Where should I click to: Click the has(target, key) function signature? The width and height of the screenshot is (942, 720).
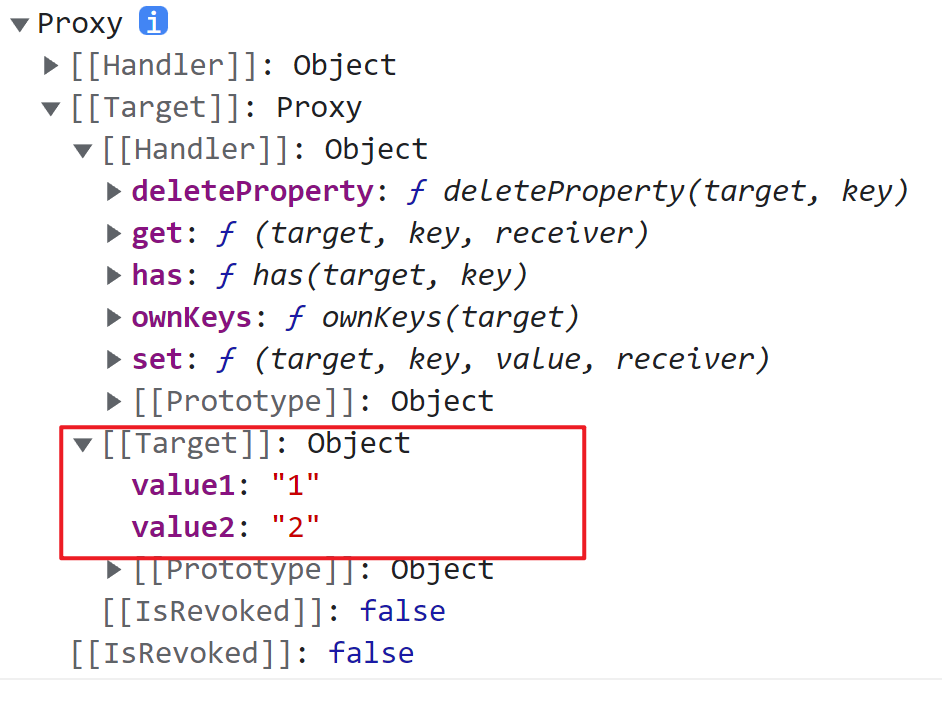(x=390, y=276)
